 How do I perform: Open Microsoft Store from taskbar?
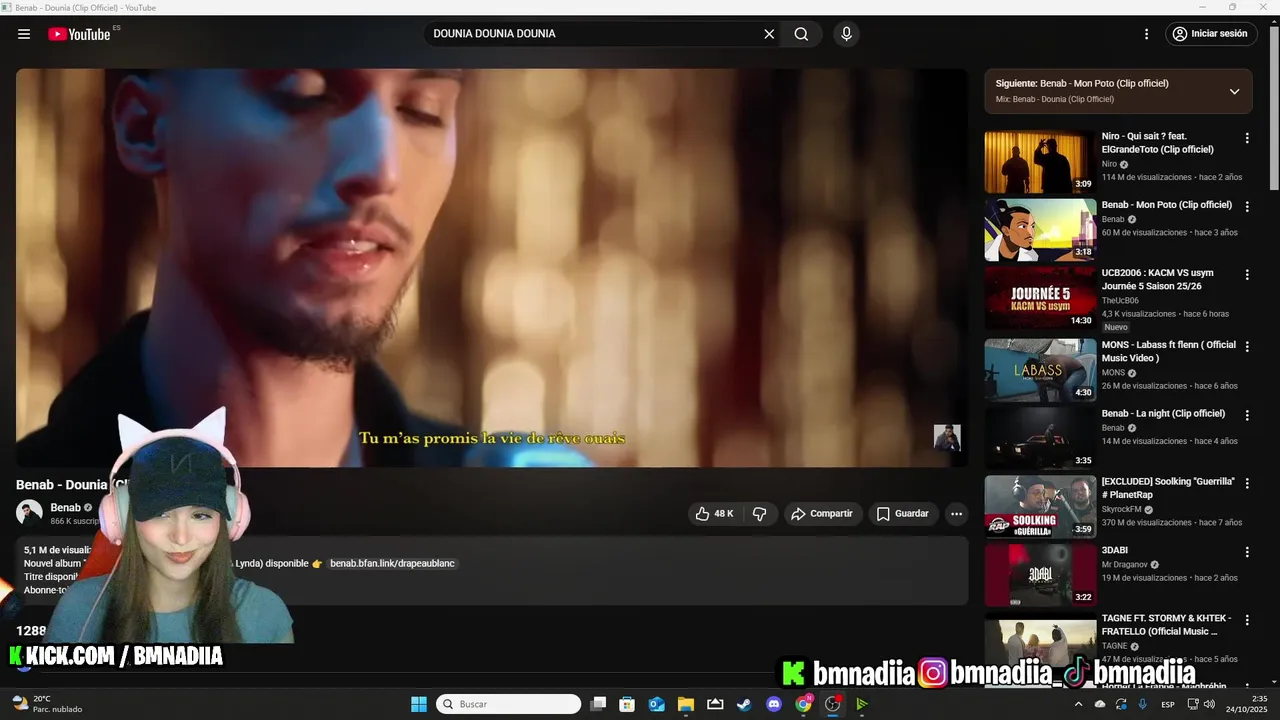627,704
